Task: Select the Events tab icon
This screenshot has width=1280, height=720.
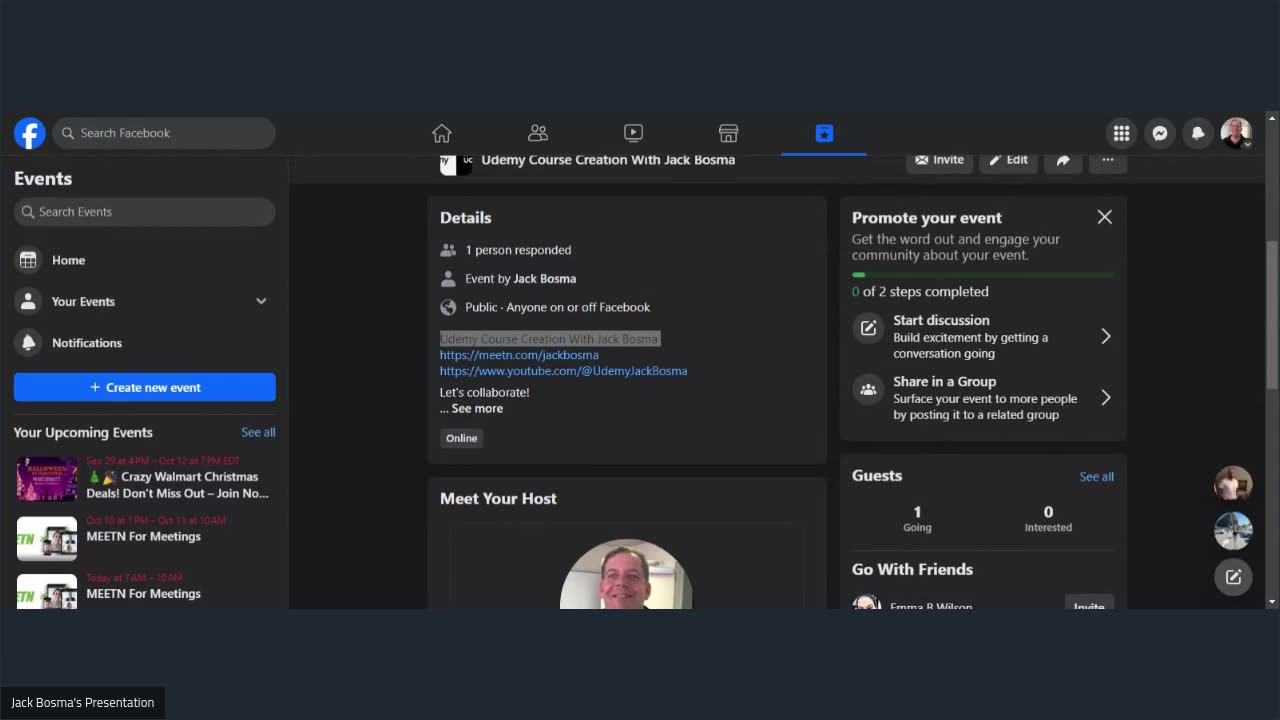Action: point(824,133)
